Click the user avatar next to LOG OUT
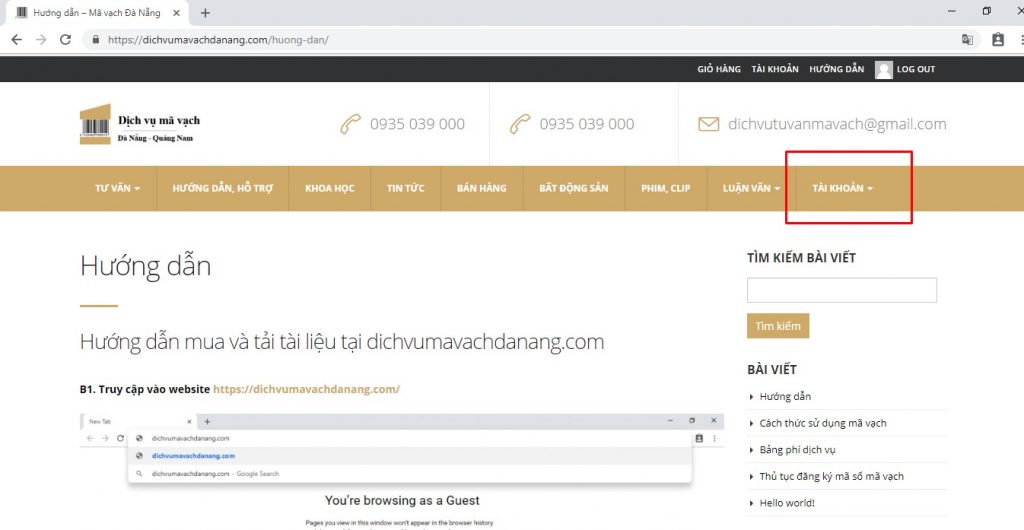 tap(883, 69)
